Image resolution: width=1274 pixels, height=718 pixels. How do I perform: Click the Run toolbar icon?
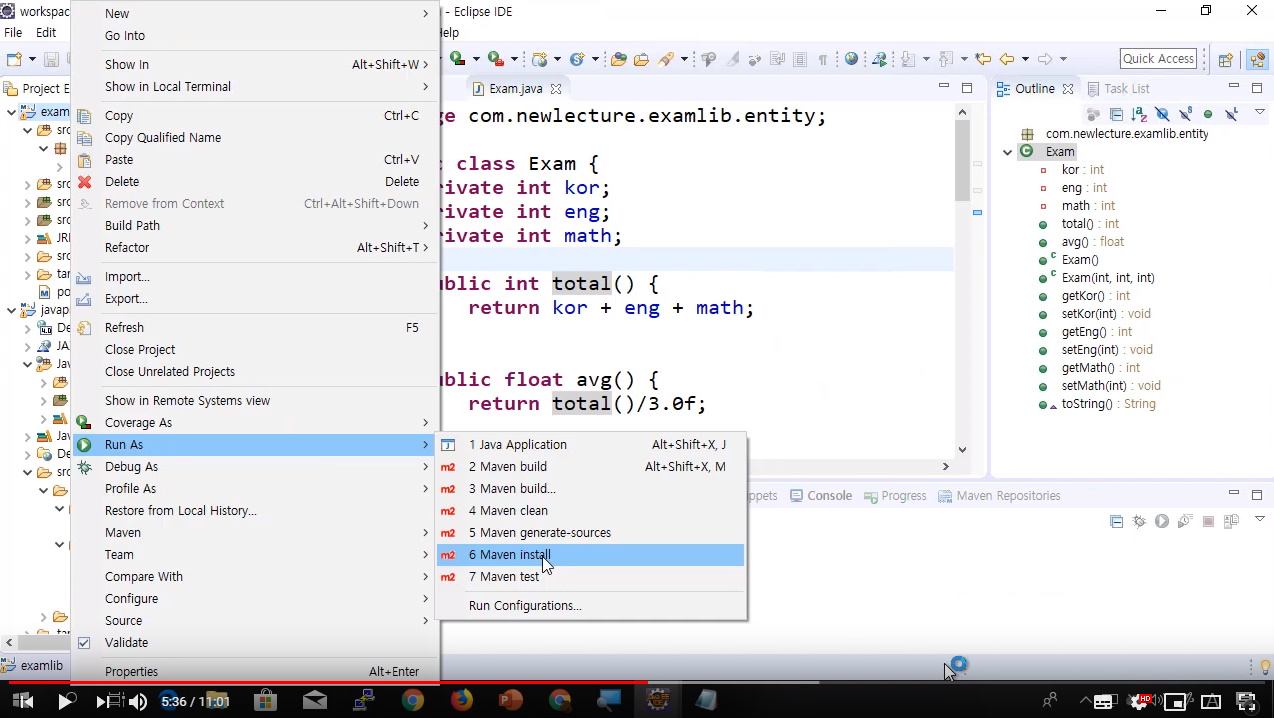tap(457, 59)
